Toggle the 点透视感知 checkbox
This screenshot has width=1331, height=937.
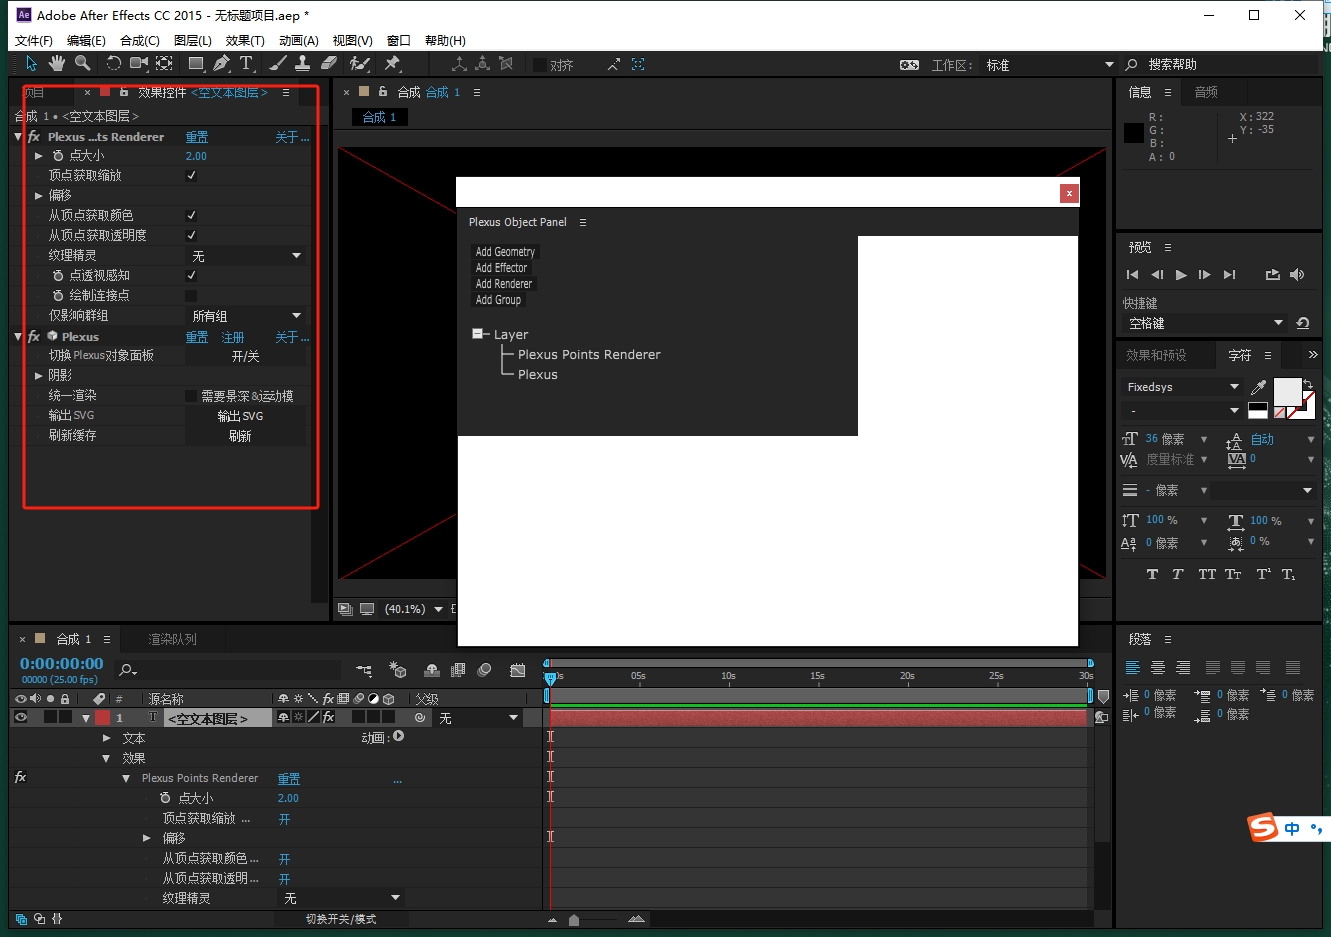pos(191,275)
